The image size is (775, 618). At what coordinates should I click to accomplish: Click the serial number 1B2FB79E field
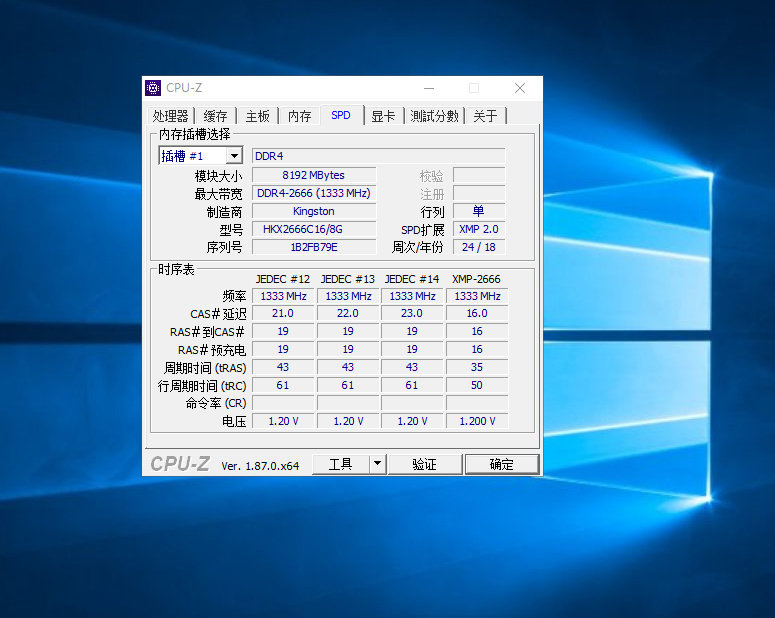click(x=314, y=247)
